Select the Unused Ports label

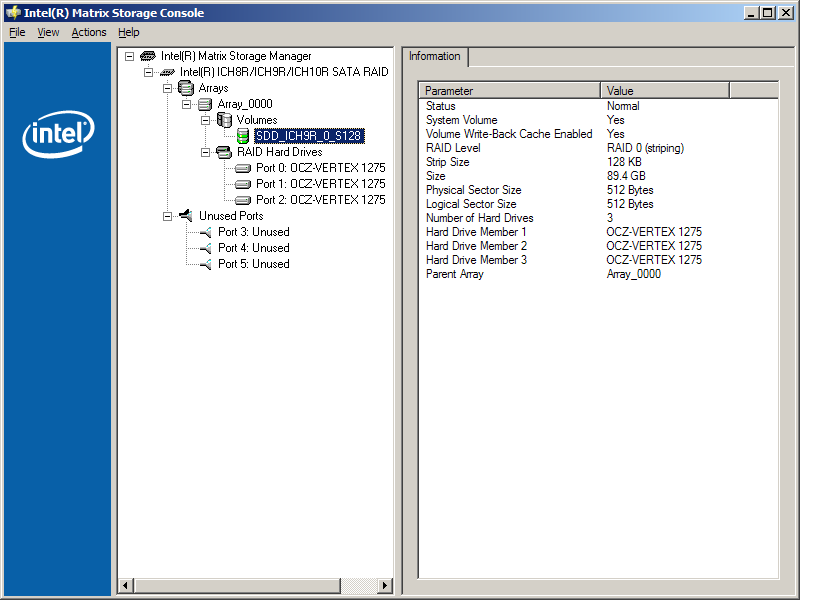tap(231, 216)
